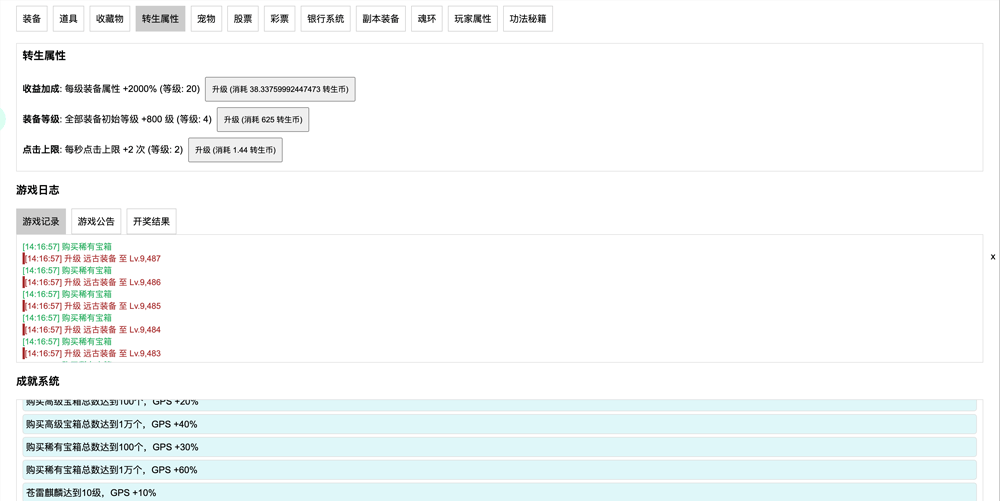Select the 转生属性 tab
The image size is (1000, 501).
[160, 19]
